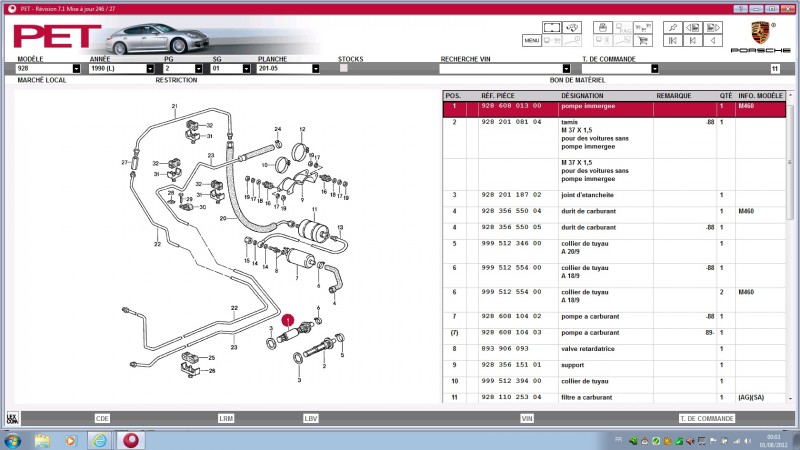Click the RÉF. PIÈCE column header
The image size is (800, 450).
click(498, 95)
